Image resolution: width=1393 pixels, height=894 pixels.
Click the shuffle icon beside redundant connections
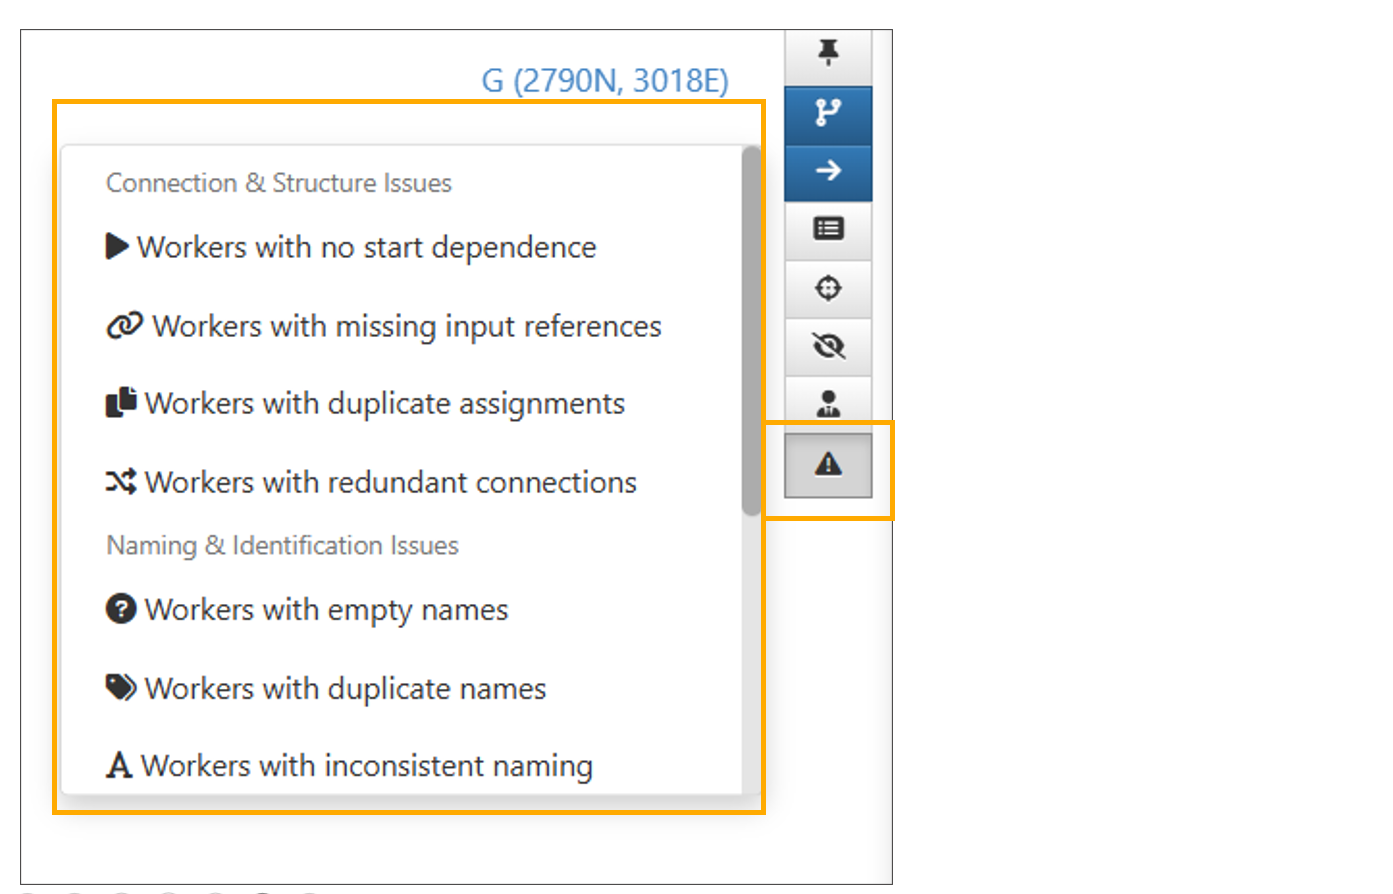(121, 482)
